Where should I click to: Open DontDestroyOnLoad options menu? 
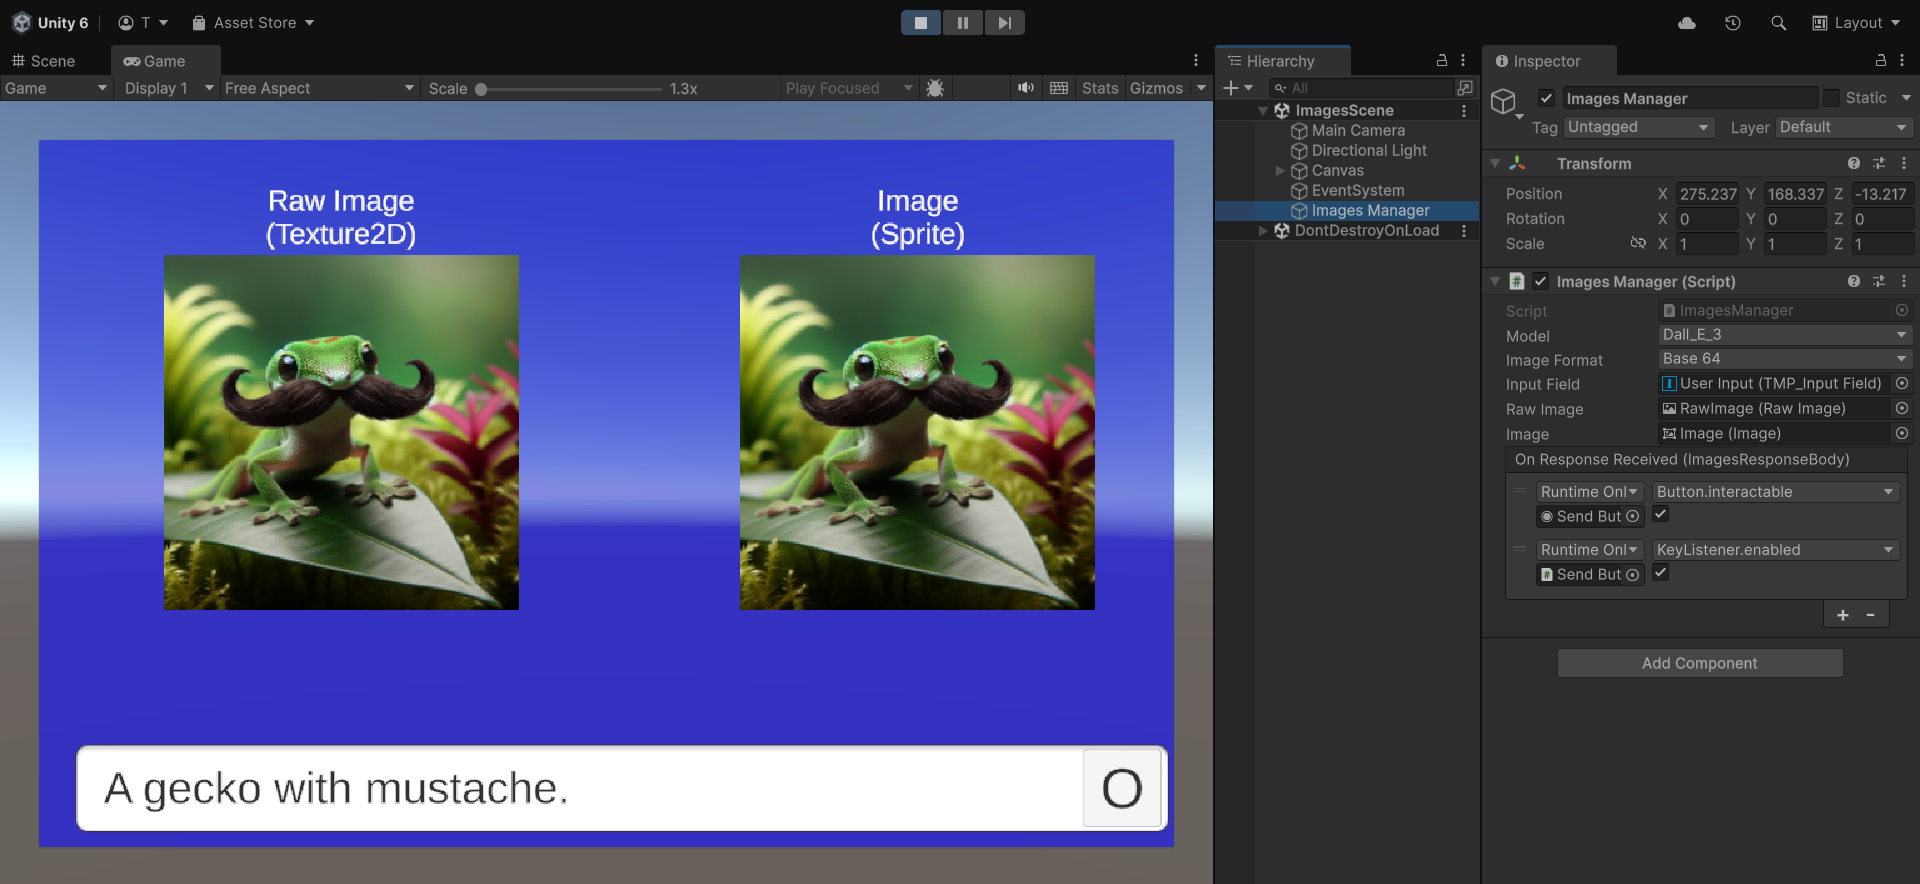[1464, 231]
